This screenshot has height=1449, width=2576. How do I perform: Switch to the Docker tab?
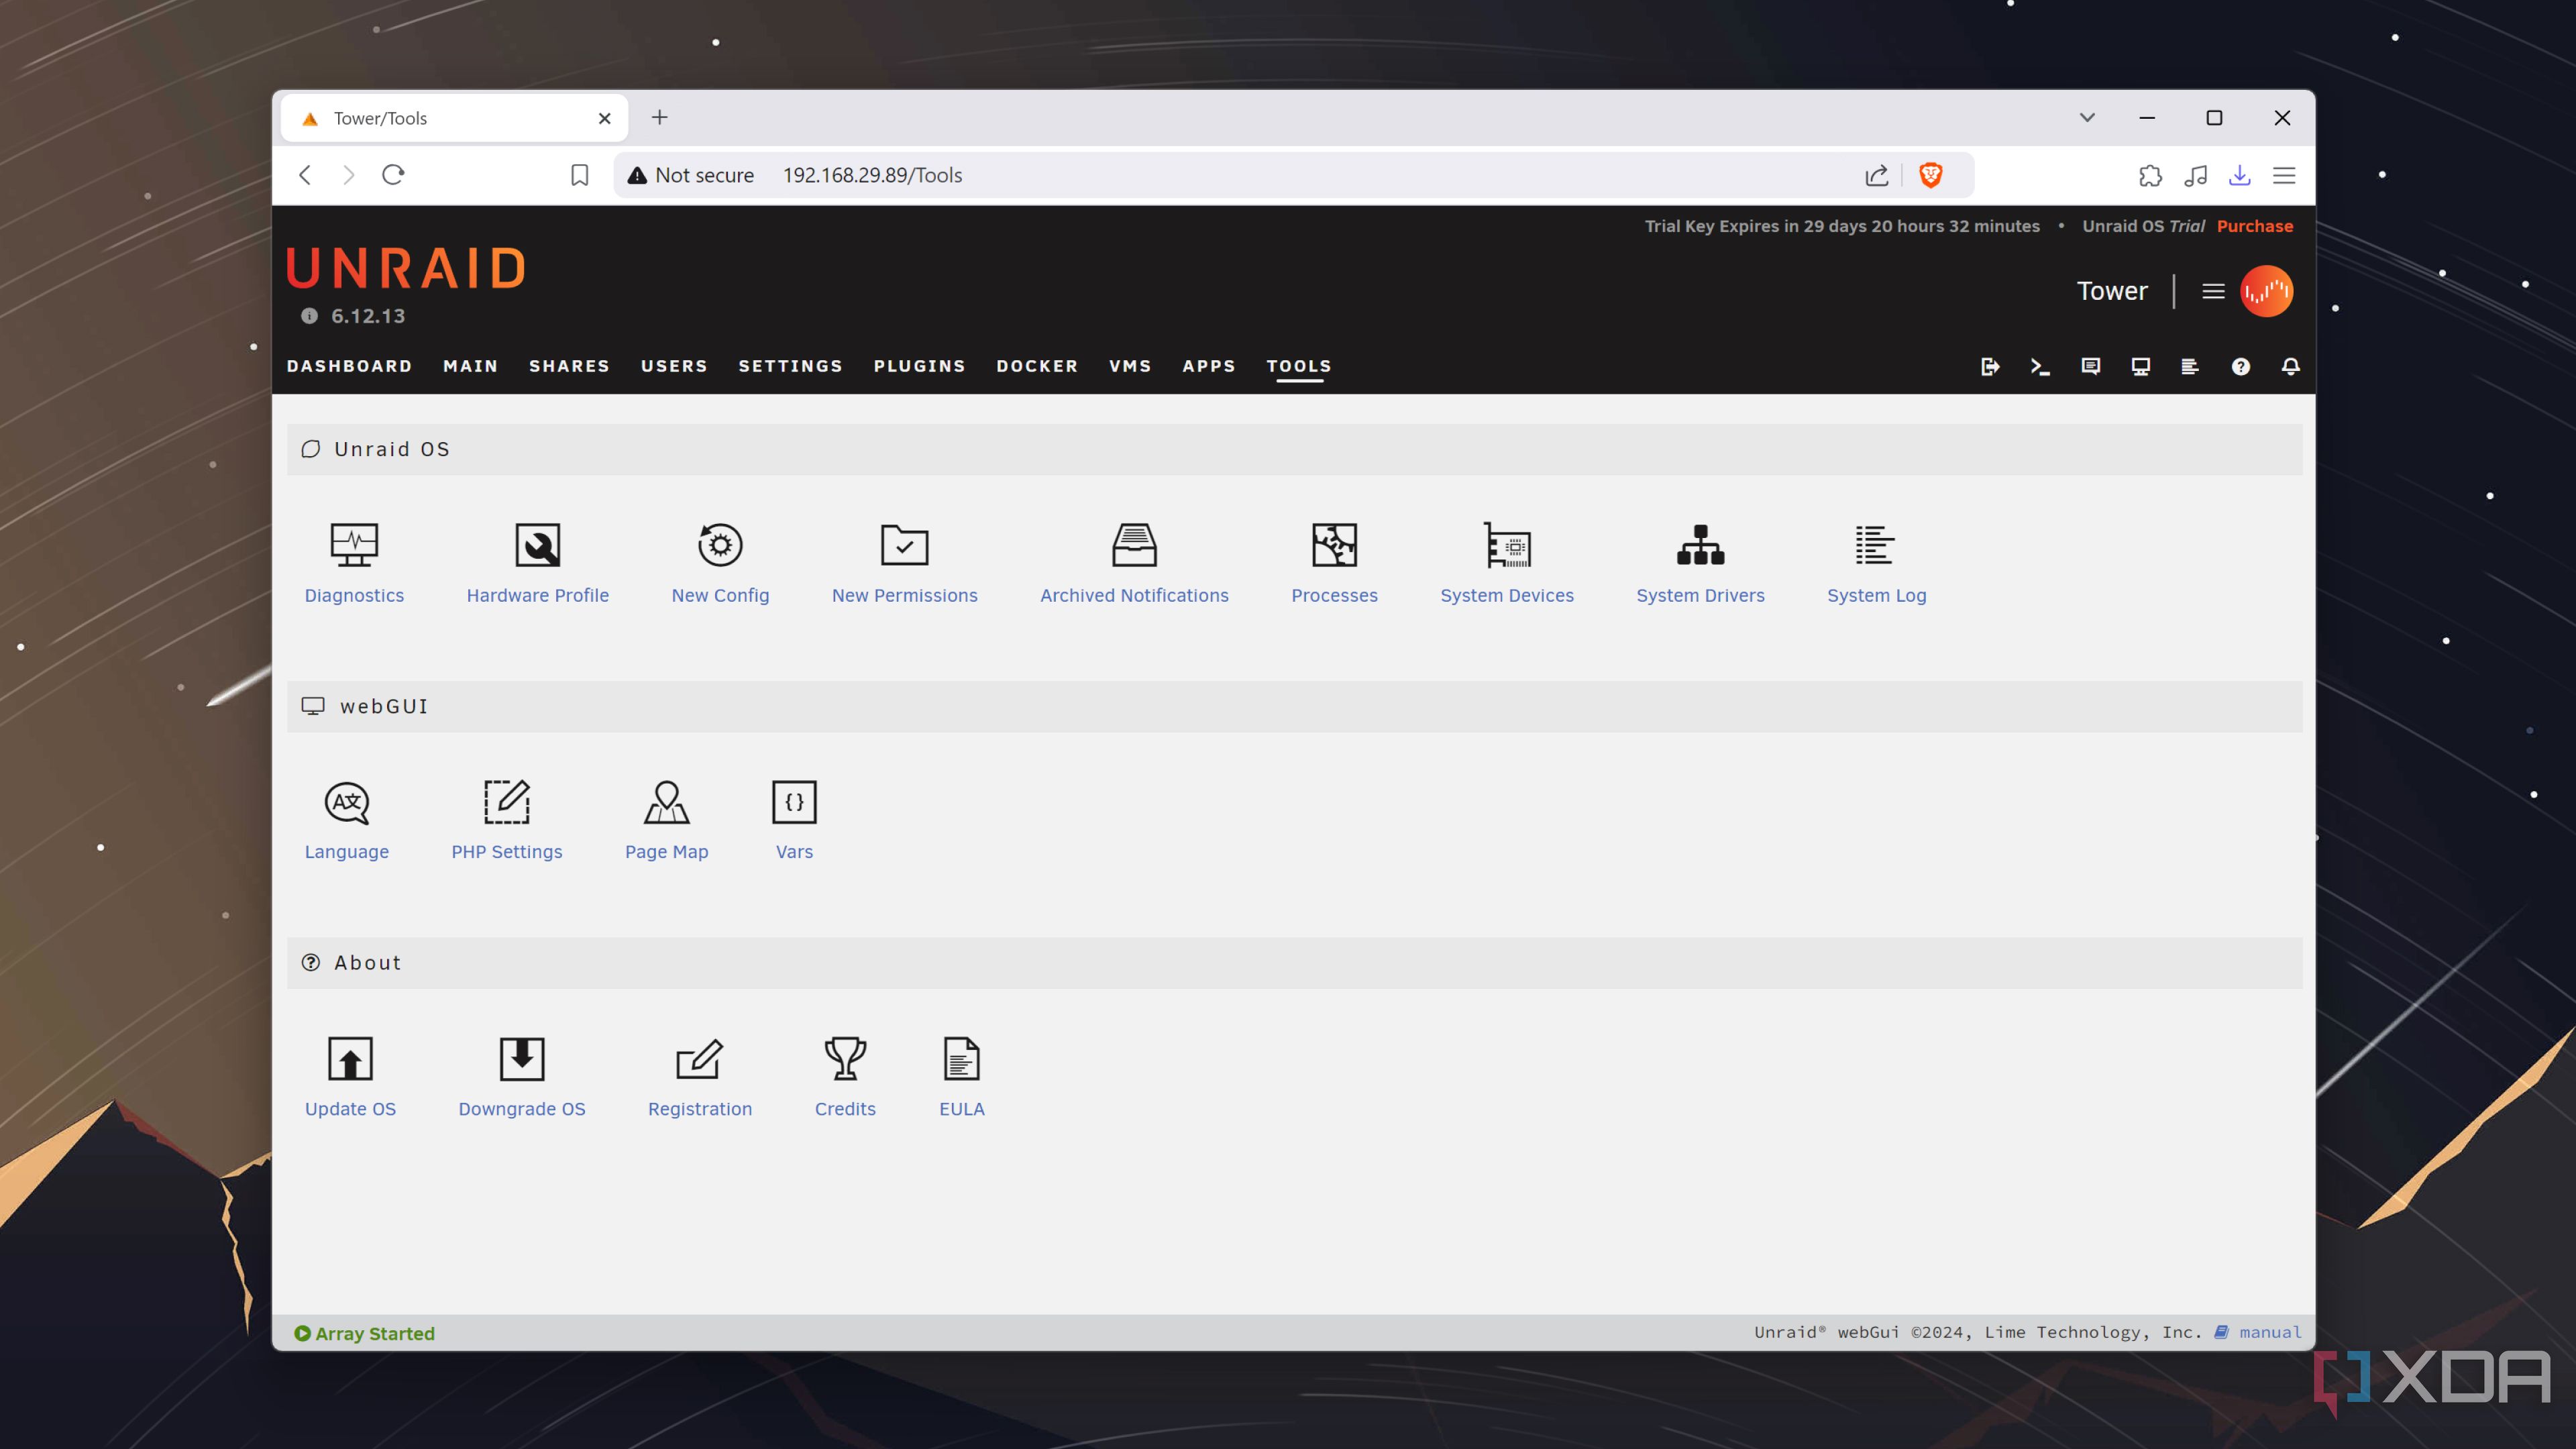(x=1037, y=366)
